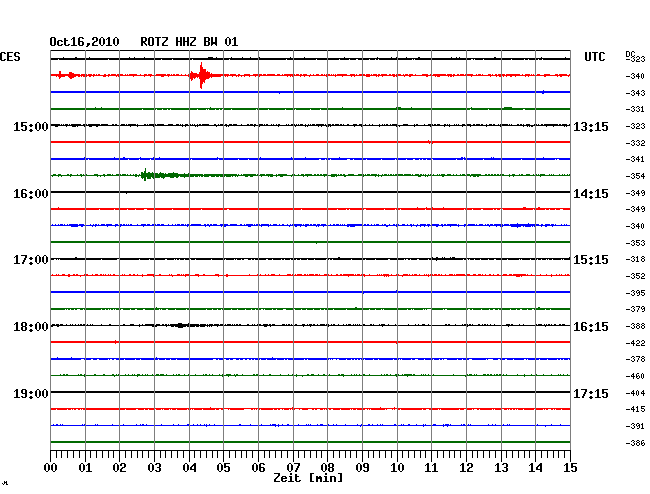Select the 18:00 local time label
650x494 pixels.
31,327
